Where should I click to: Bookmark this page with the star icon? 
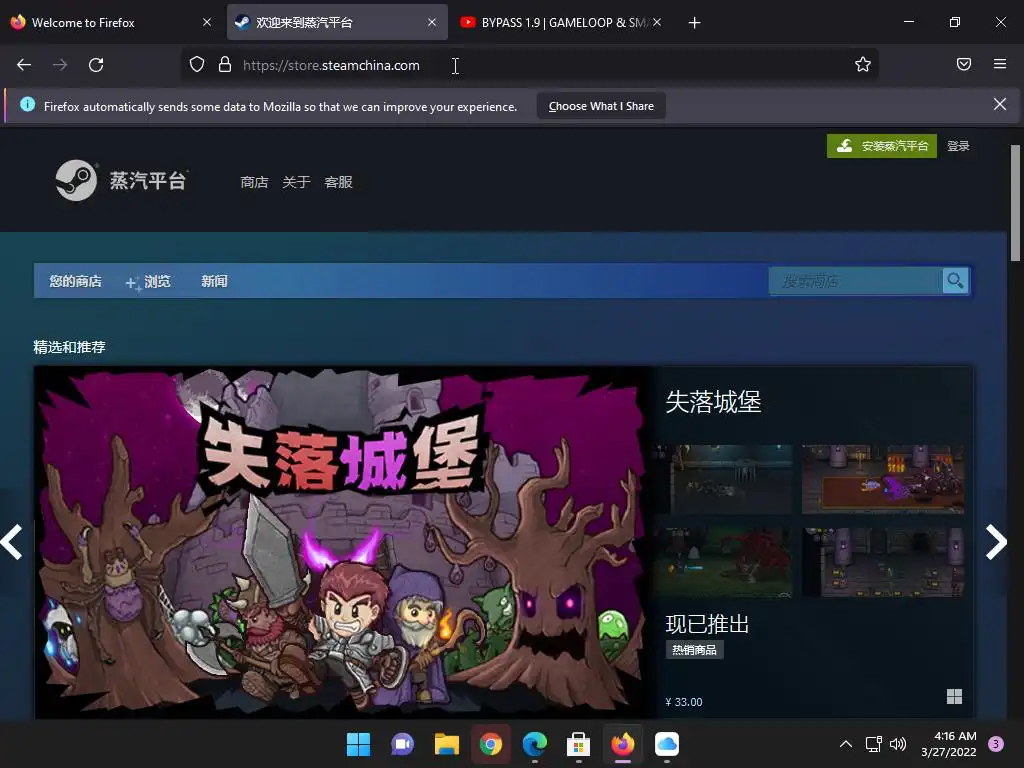click(x=863, y=65)
